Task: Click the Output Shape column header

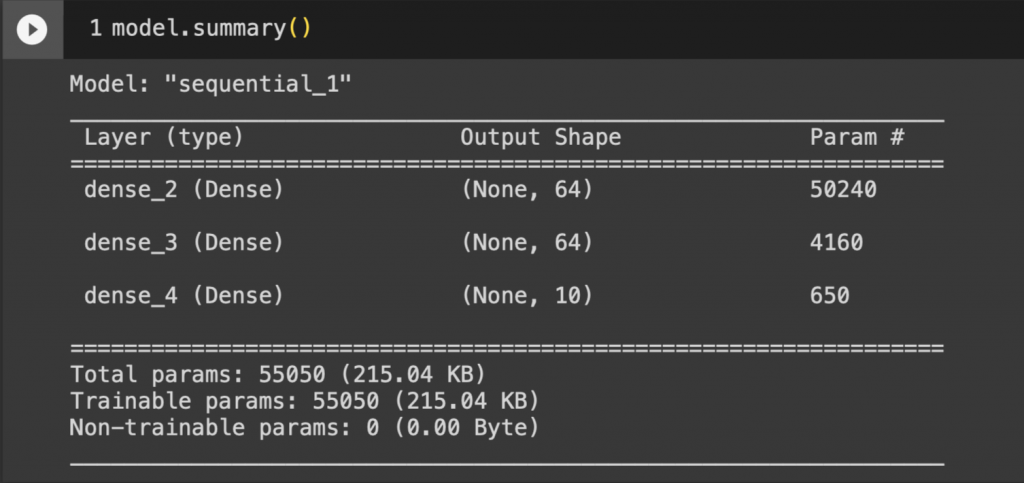Action: [x=541, y=137]
